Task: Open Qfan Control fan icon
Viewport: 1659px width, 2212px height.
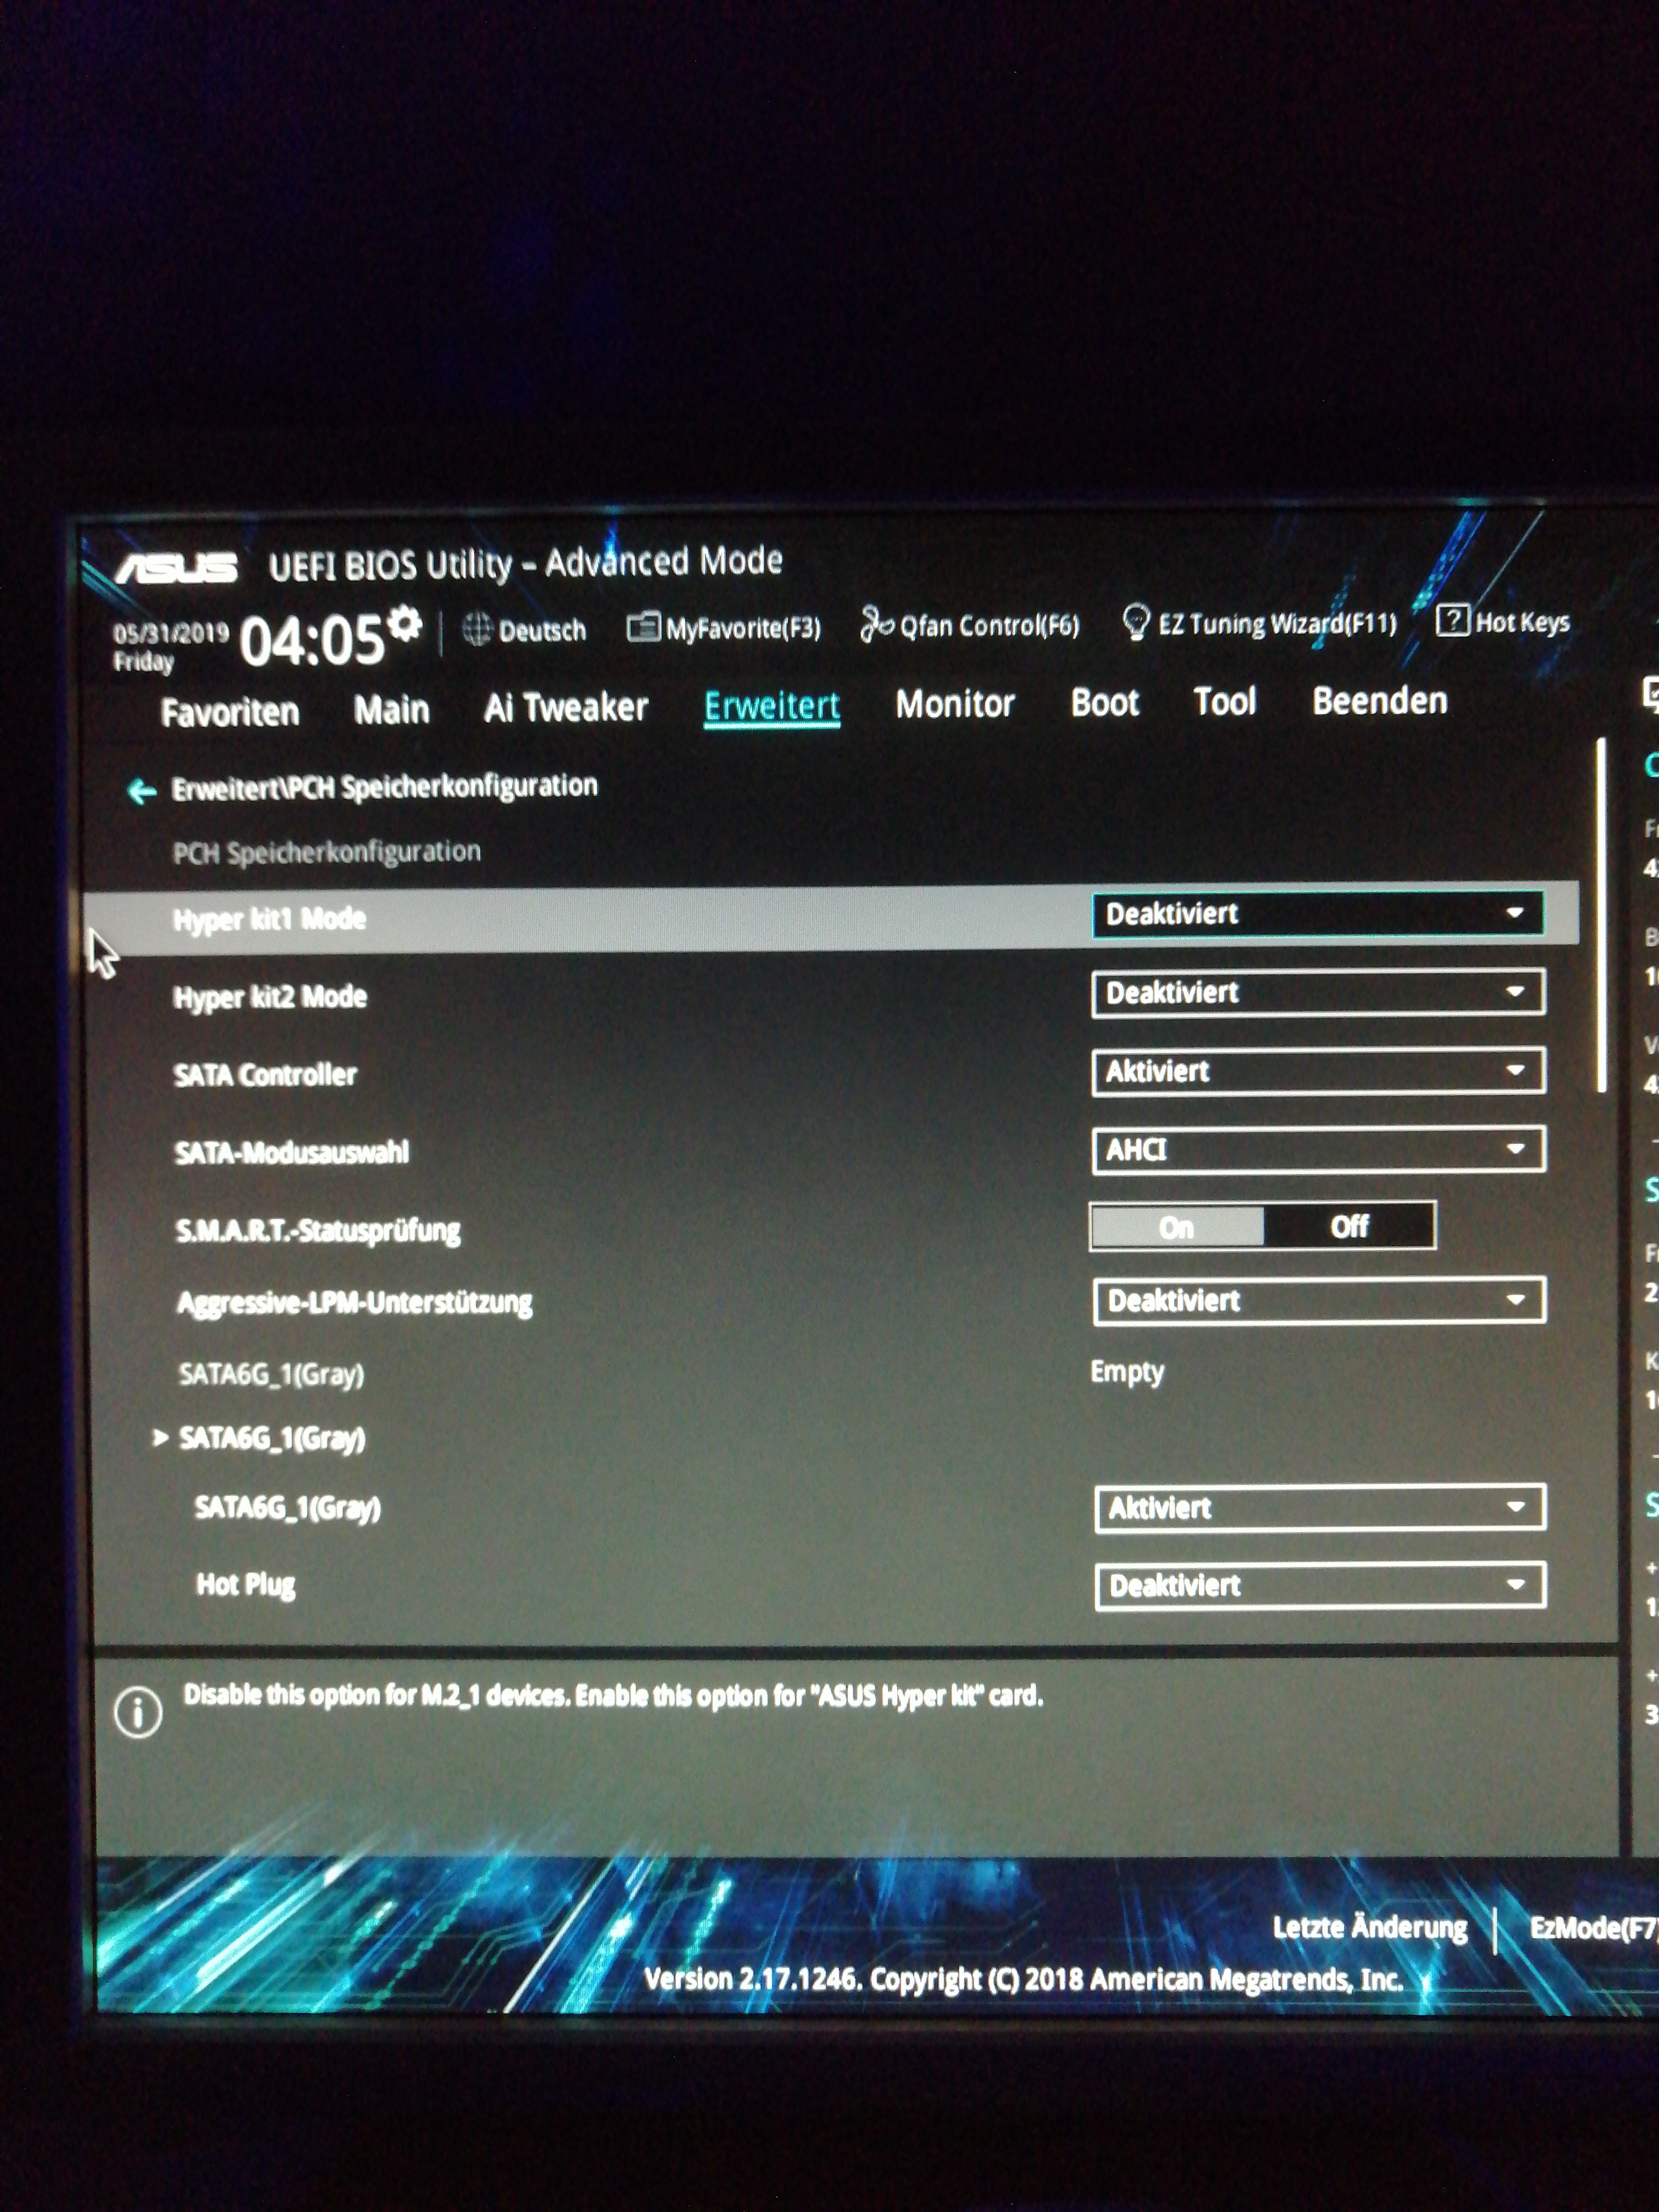Action: pos(876,624)
